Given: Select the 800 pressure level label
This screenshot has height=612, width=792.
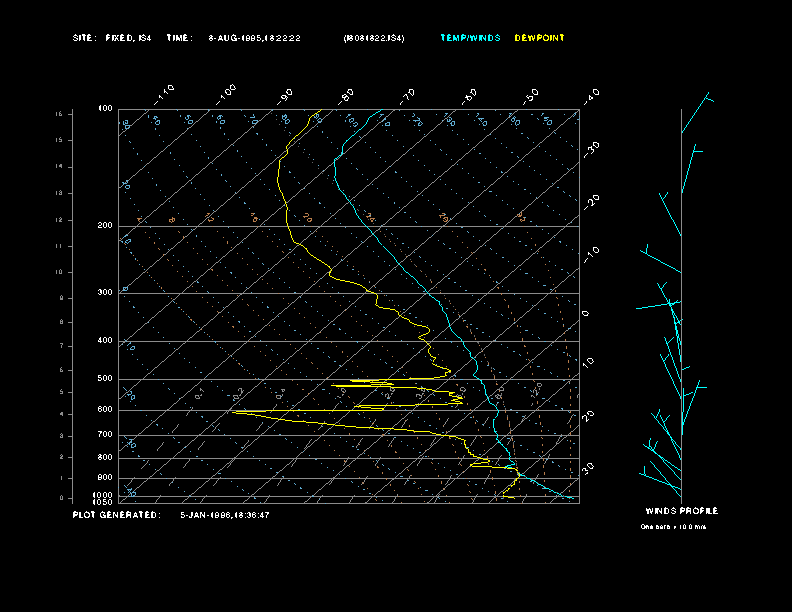Looking at the screenshot, I should click(x=105, y=457).
